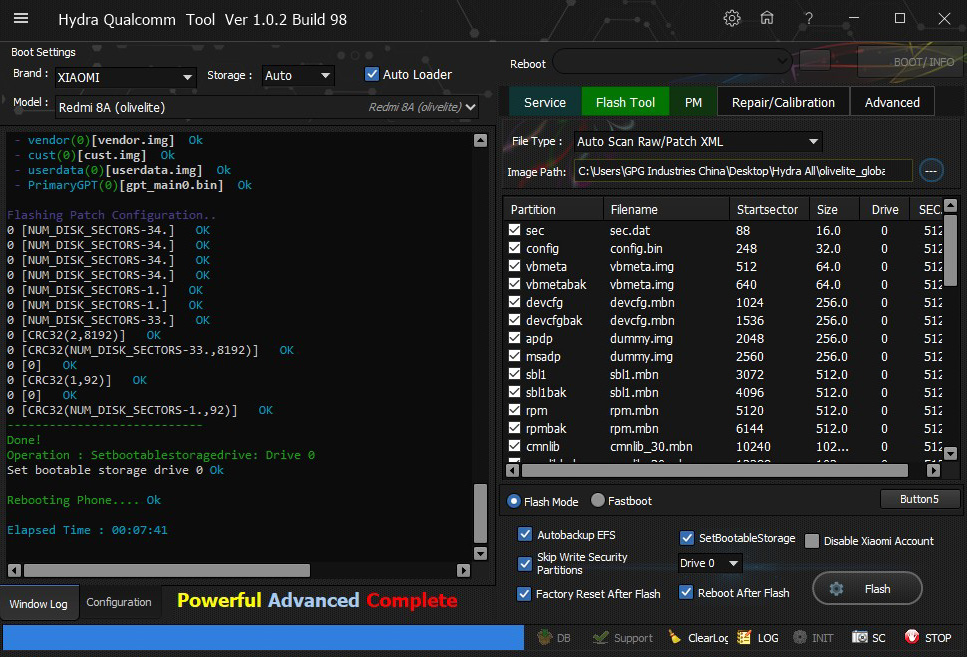This screenshot has width=967, height=657.
Task: Sort by Partition column header
Action: (x=553, y=209)
